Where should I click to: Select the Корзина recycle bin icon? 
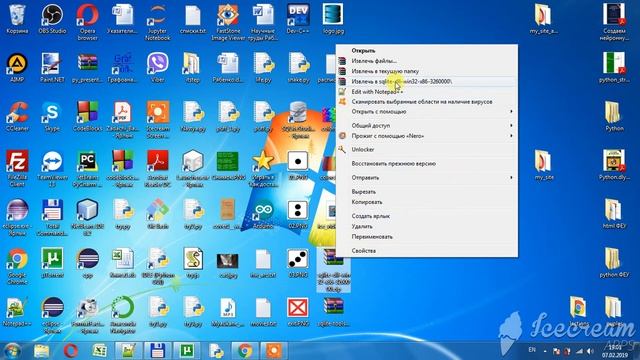(x=17, y=20)
